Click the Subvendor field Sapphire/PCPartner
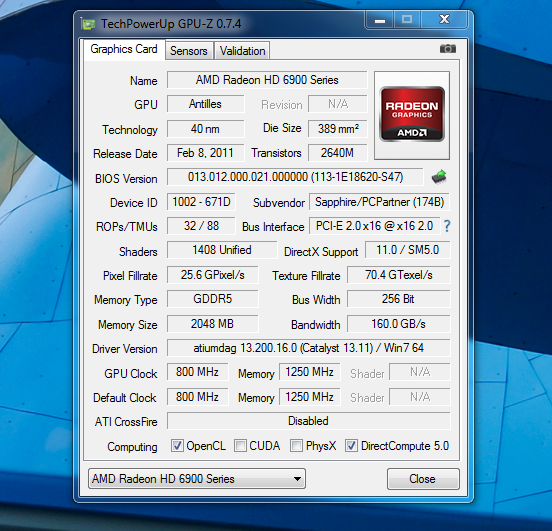The width and height of the screenshot is (552, 531). (379, 202)
